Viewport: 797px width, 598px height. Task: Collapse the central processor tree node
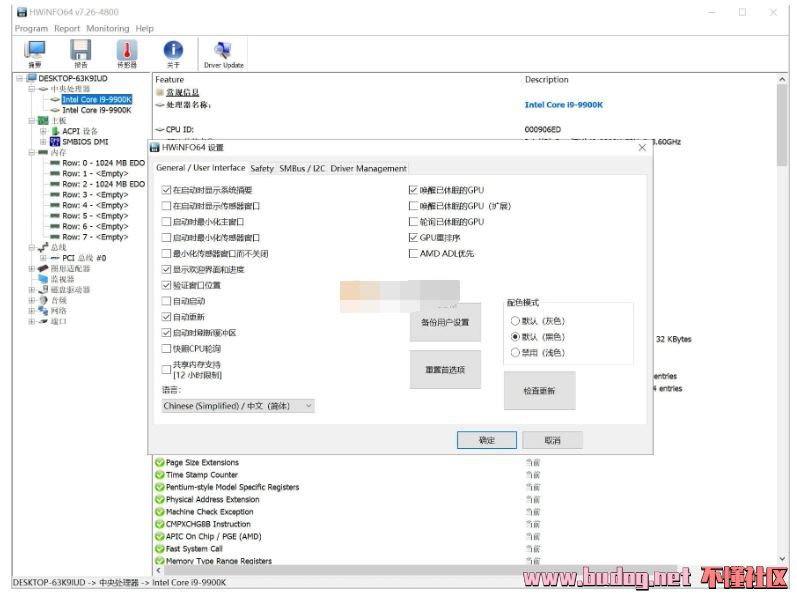(32, 89)
